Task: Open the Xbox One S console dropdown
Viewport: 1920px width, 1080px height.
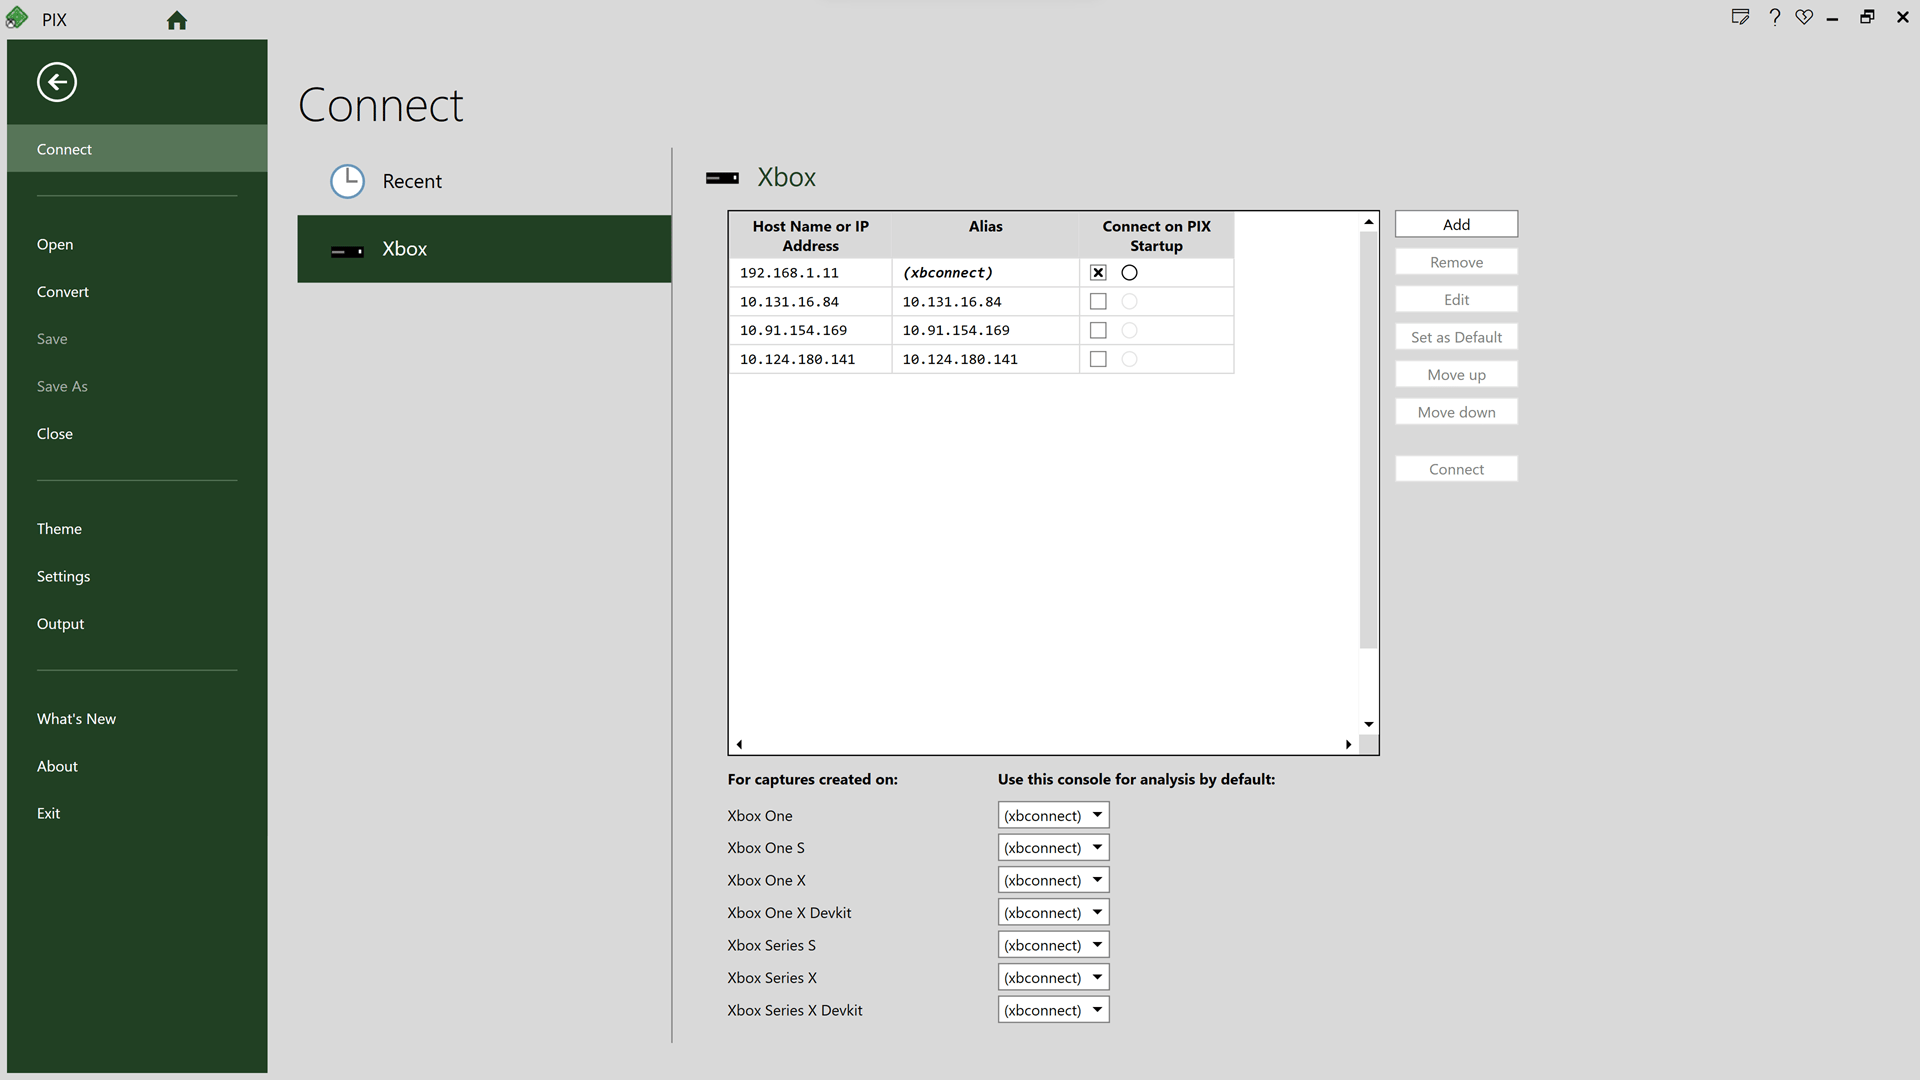Action: pos(1053,848)
